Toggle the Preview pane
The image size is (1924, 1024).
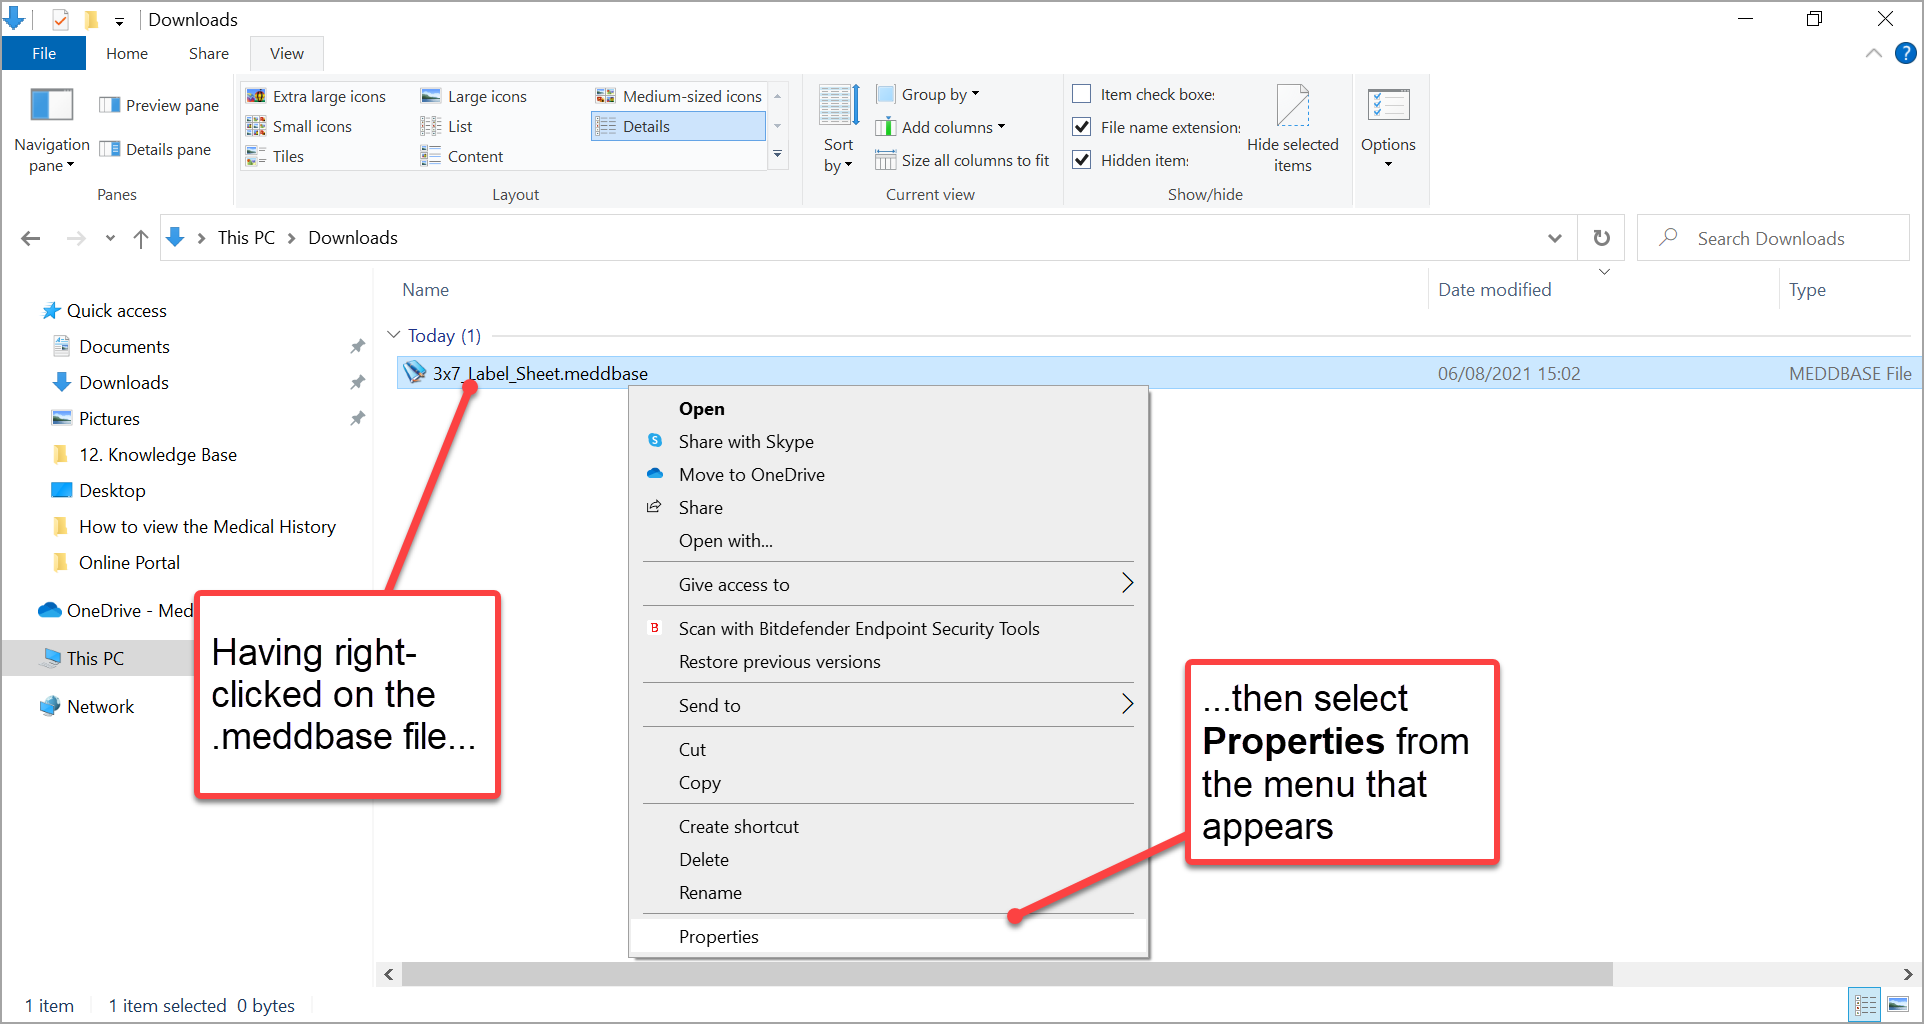coord(159,105)
